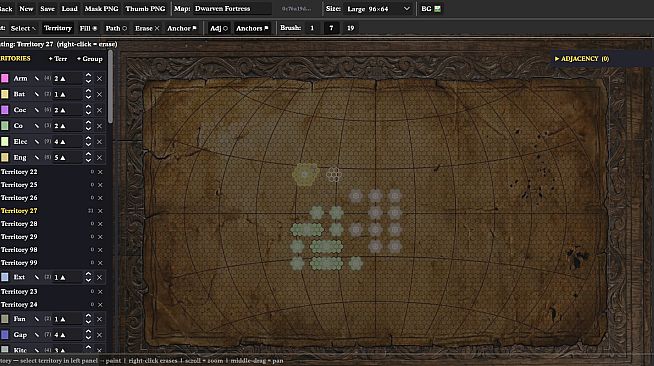654x366 pixels.
Task: Load a map file
Action: pyautogui.click(x=69, y=8)
